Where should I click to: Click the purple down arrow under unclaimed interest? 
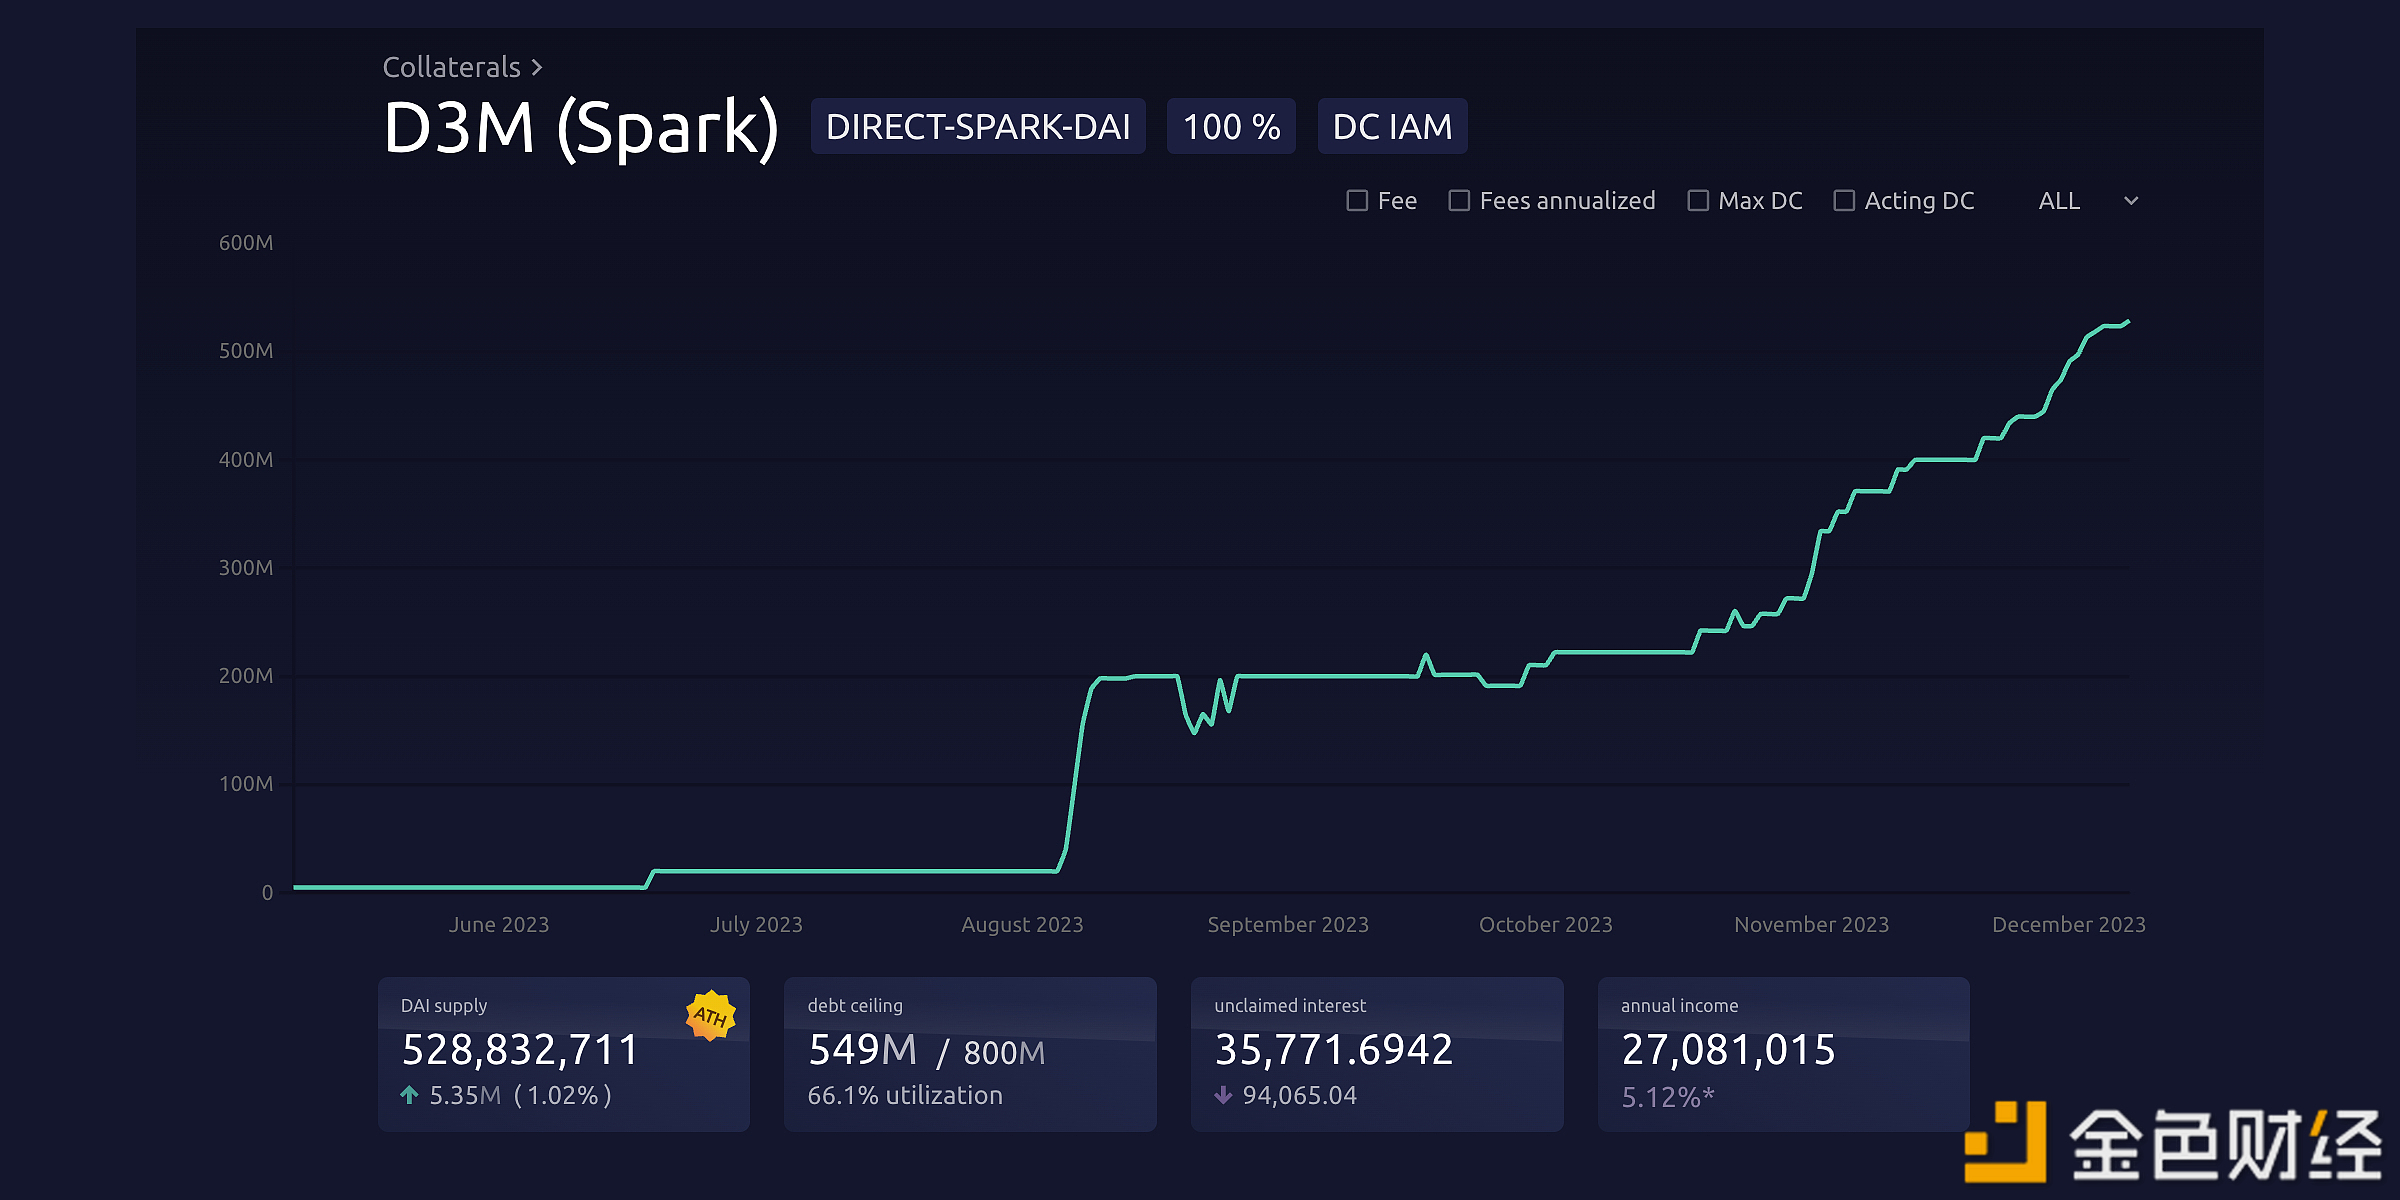point(1222,1095)
